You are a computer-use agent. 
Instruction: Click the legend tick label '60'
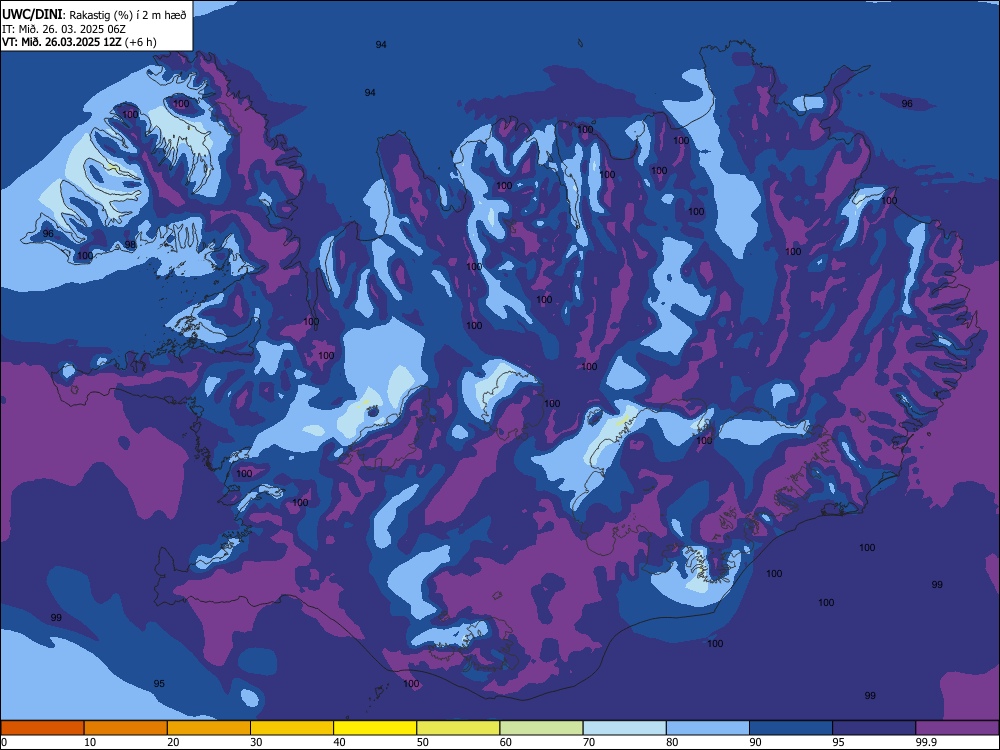pyautogui.click(x=506, y=742)
